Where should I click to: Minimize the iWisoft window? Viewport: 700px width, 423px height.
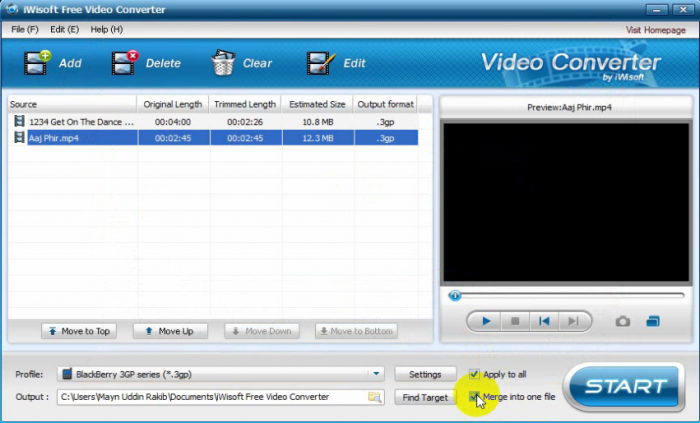click(657, 9)
